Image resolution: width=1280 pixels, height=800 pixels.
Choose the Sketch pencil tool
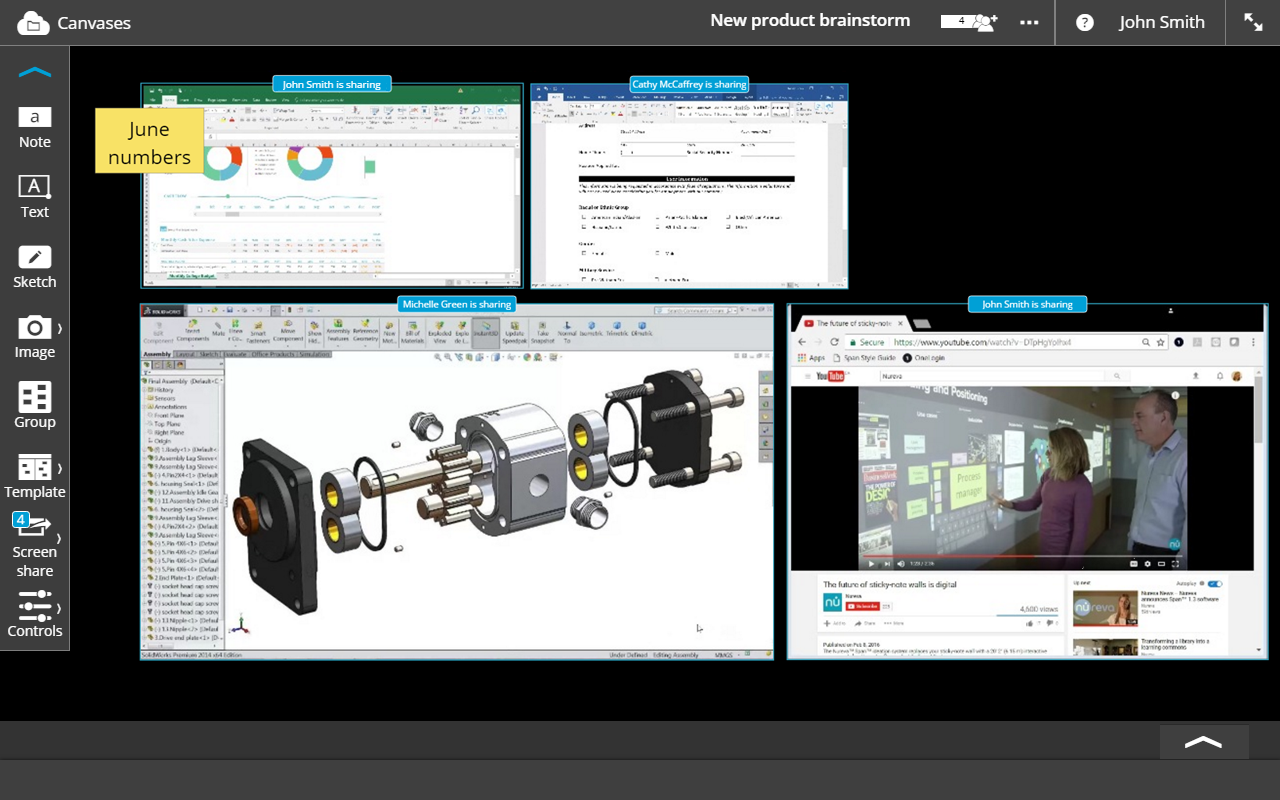coord(34,266)
